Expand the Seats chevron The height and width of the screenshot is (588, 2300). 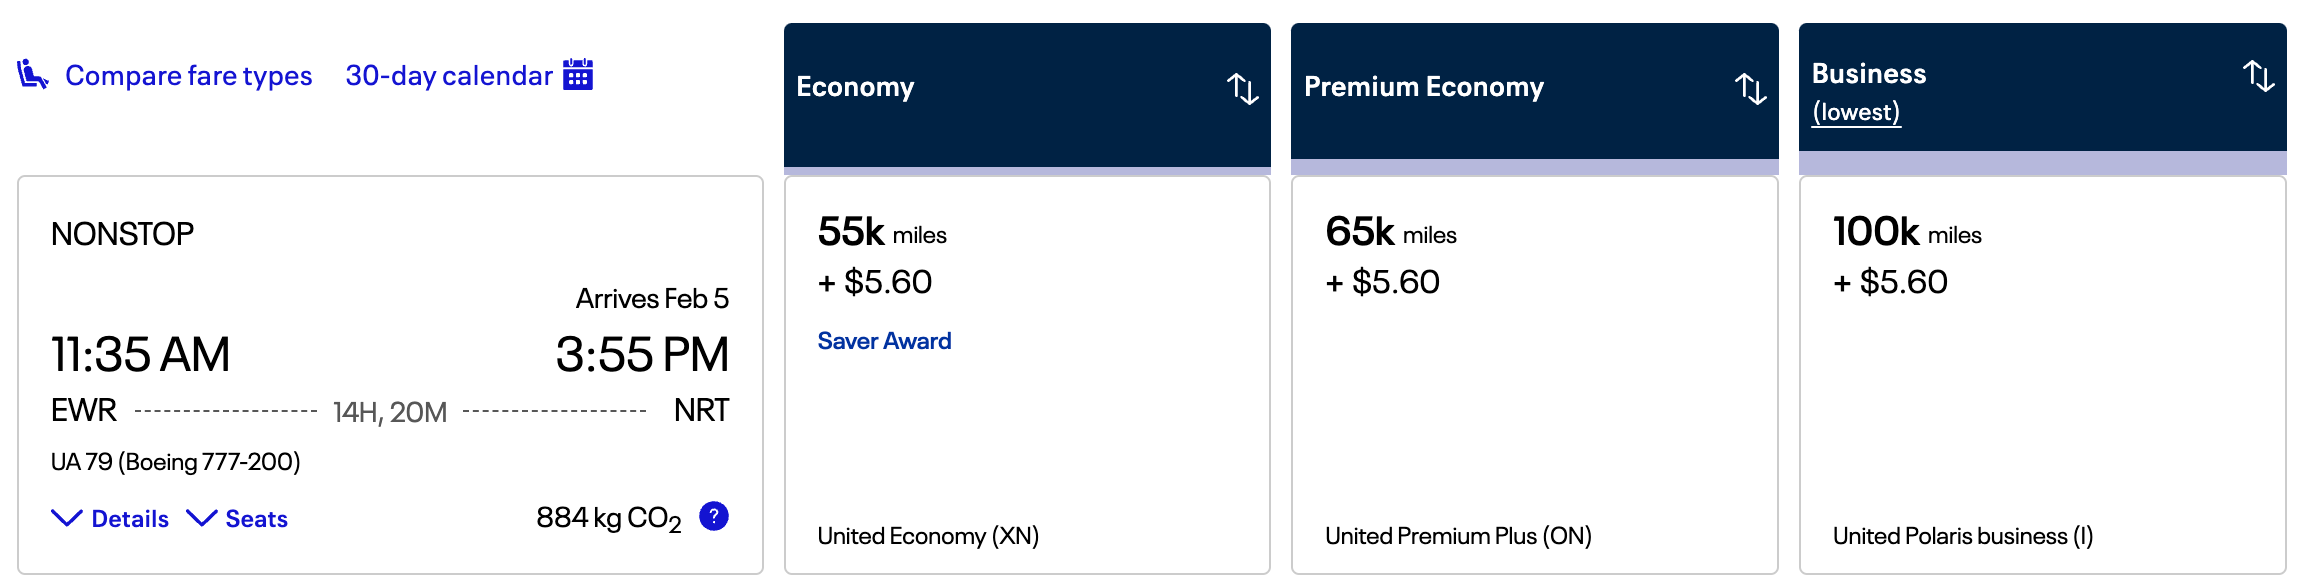(x=202, y=518)
